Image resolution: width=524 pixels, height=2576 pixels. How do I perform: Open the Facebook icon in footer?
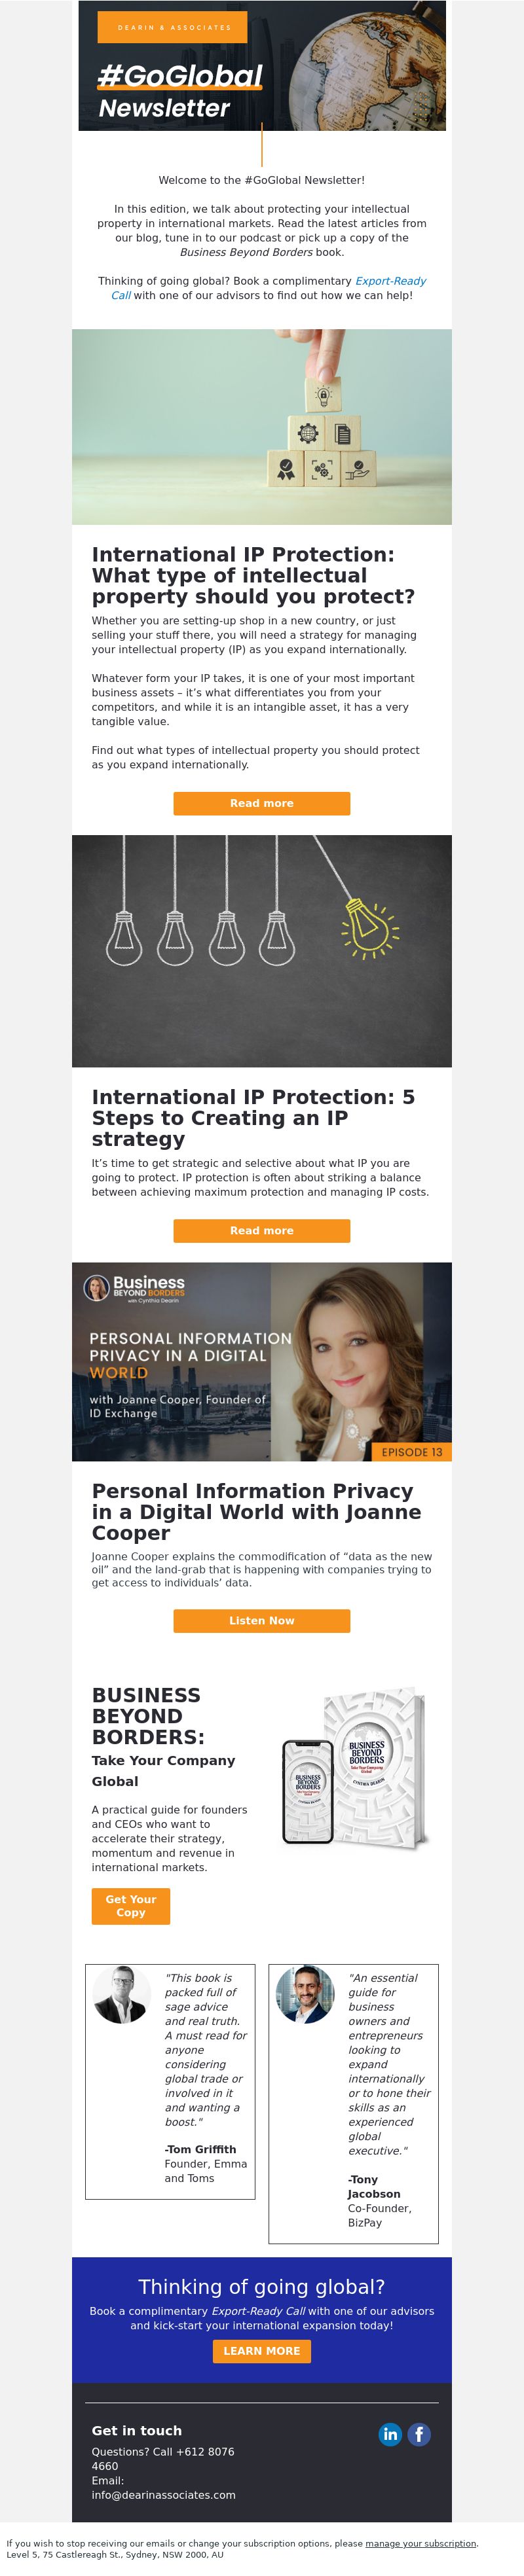(x=419, y=2434)
